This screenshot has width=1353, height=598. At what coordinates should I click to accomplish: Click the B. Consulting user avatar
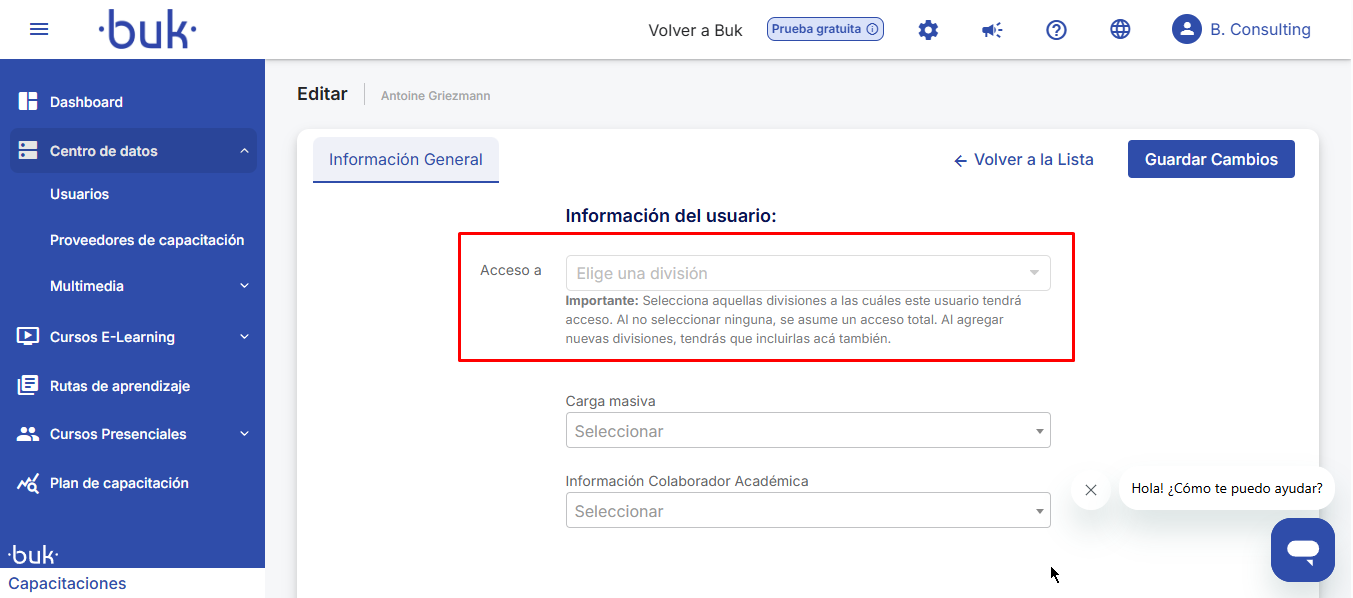coord(1186,30)
